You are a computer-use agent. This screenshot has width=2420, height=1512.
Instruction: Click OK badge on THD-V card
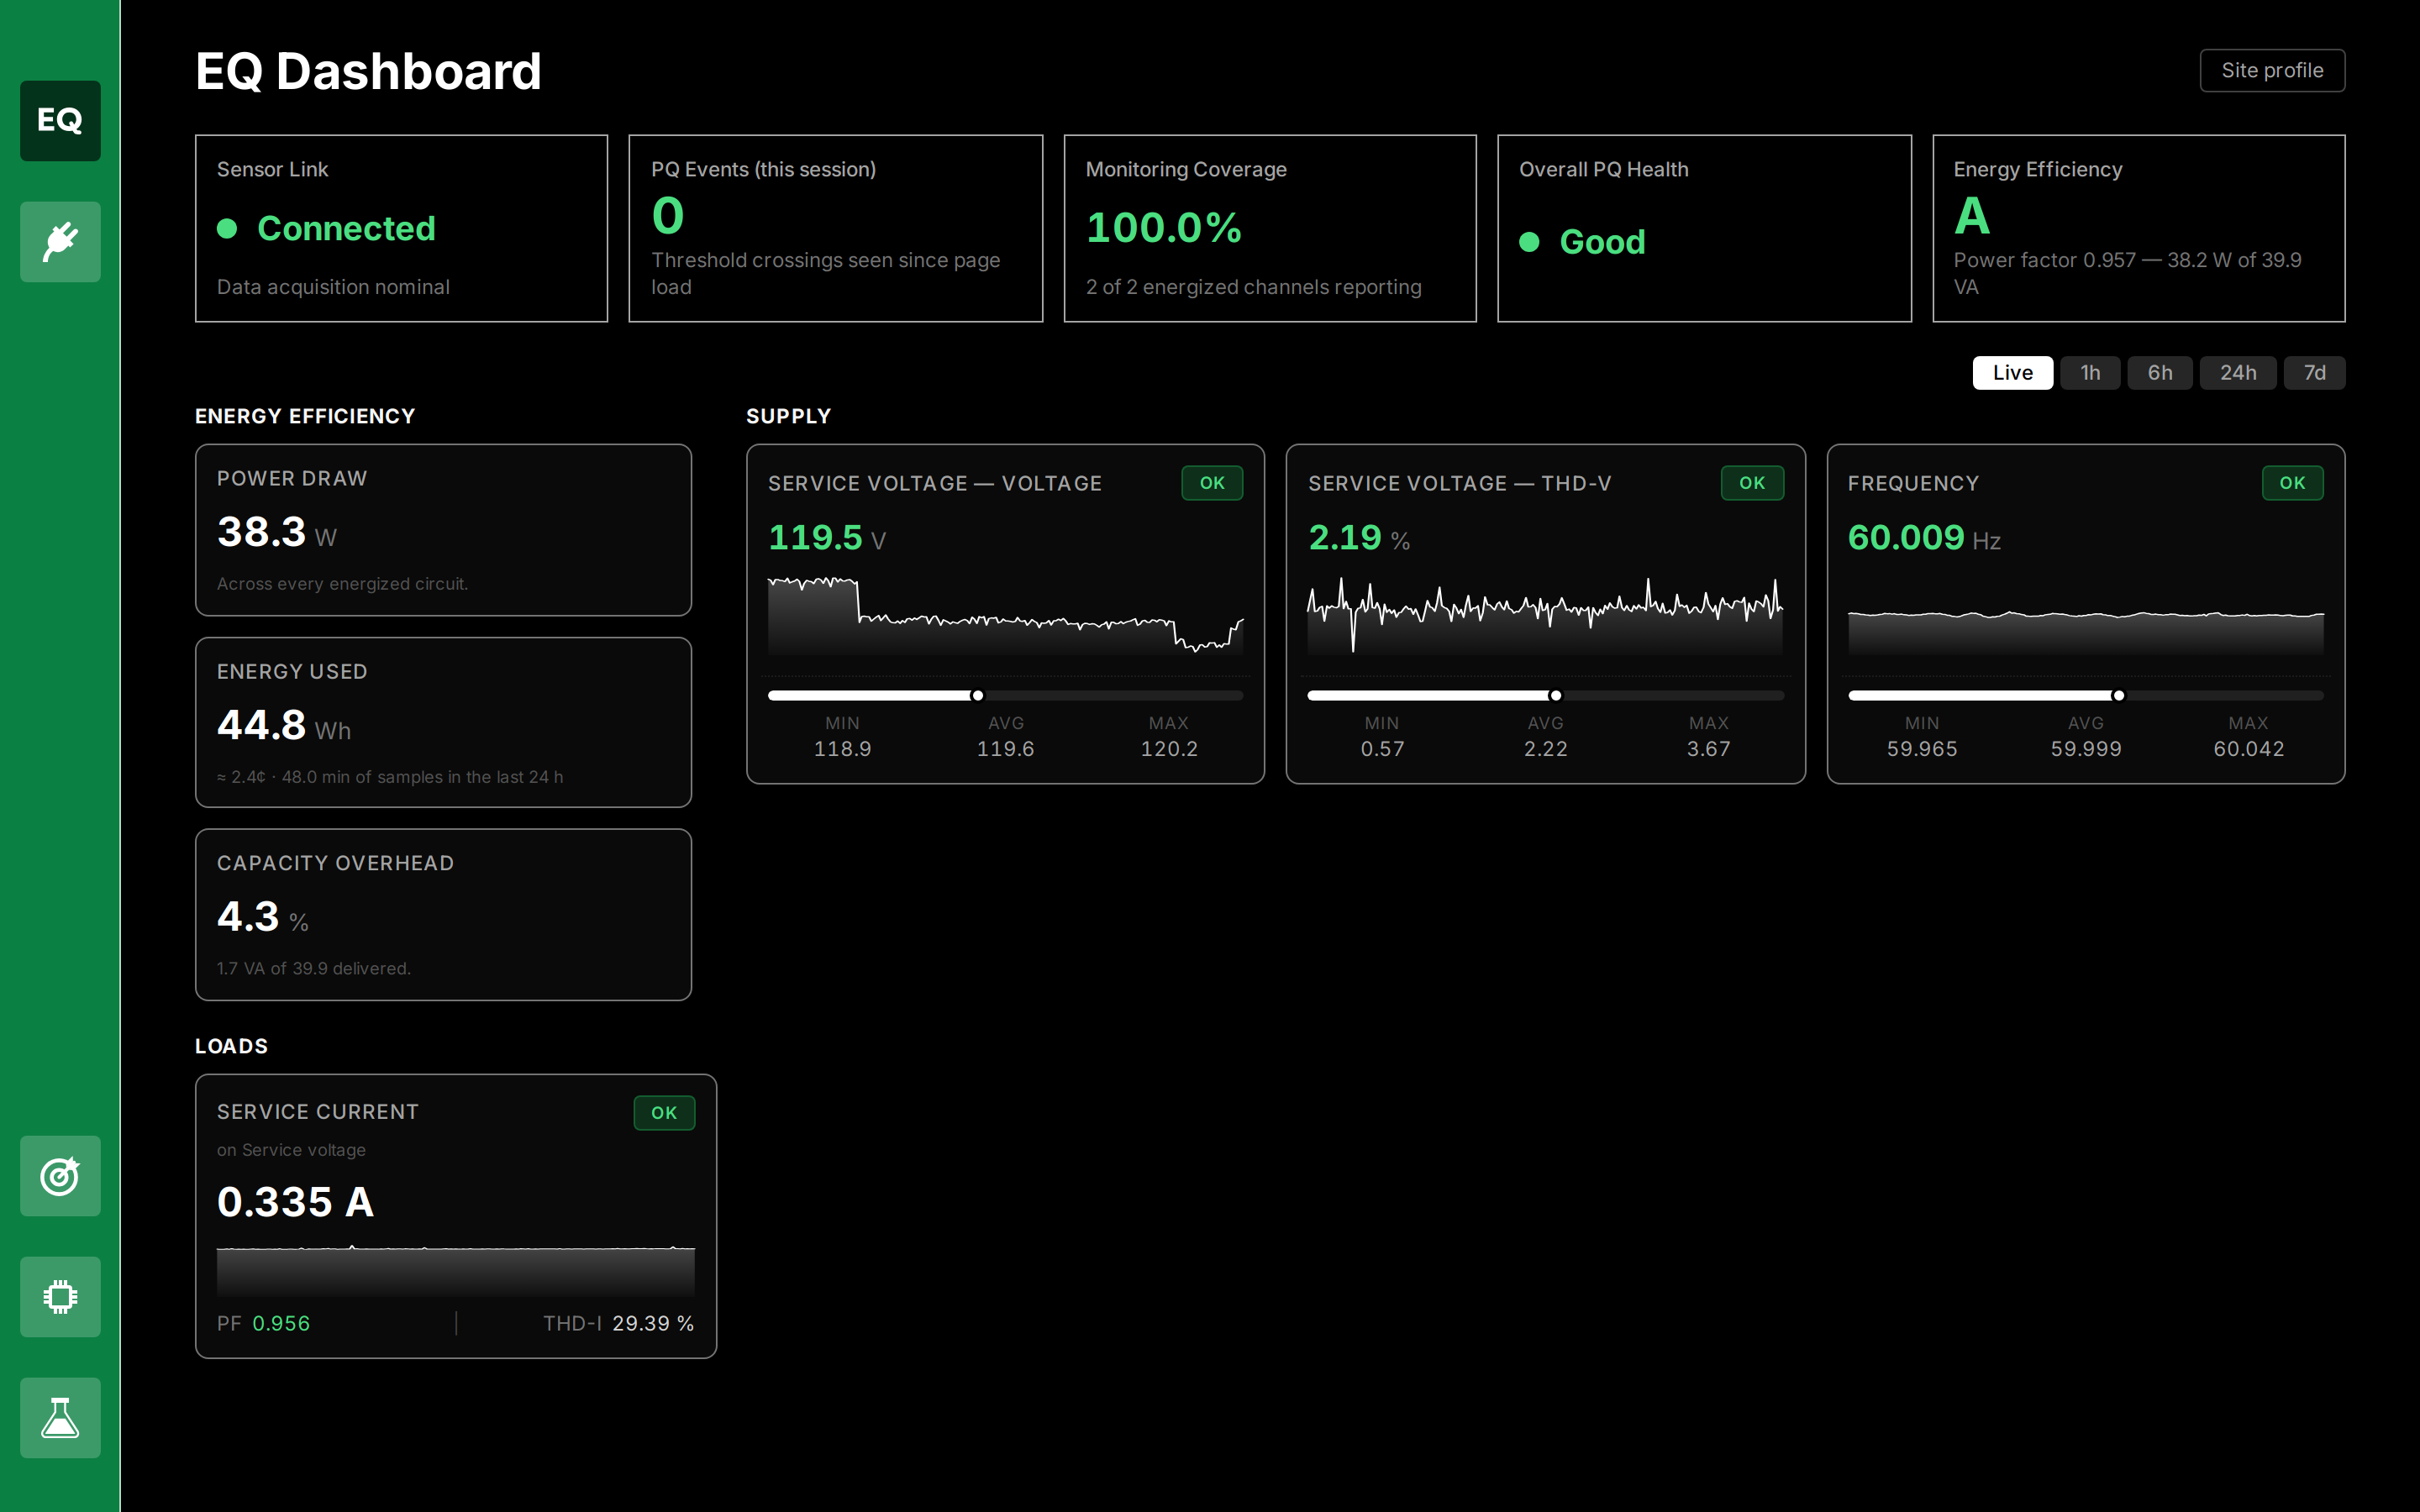pyautogui.click(x=1752, y=483)
